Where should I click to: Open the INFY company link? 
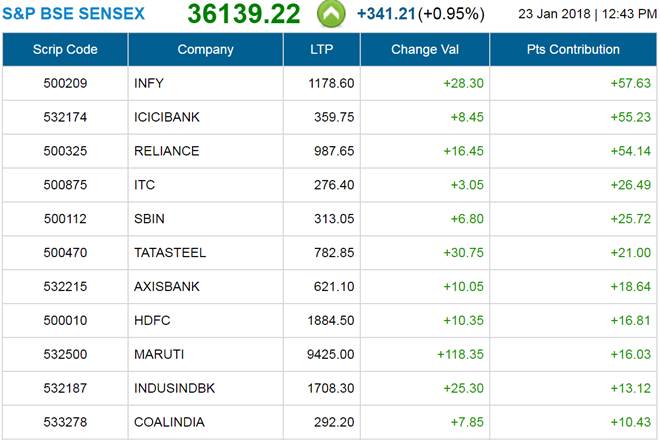pos(149,83)
